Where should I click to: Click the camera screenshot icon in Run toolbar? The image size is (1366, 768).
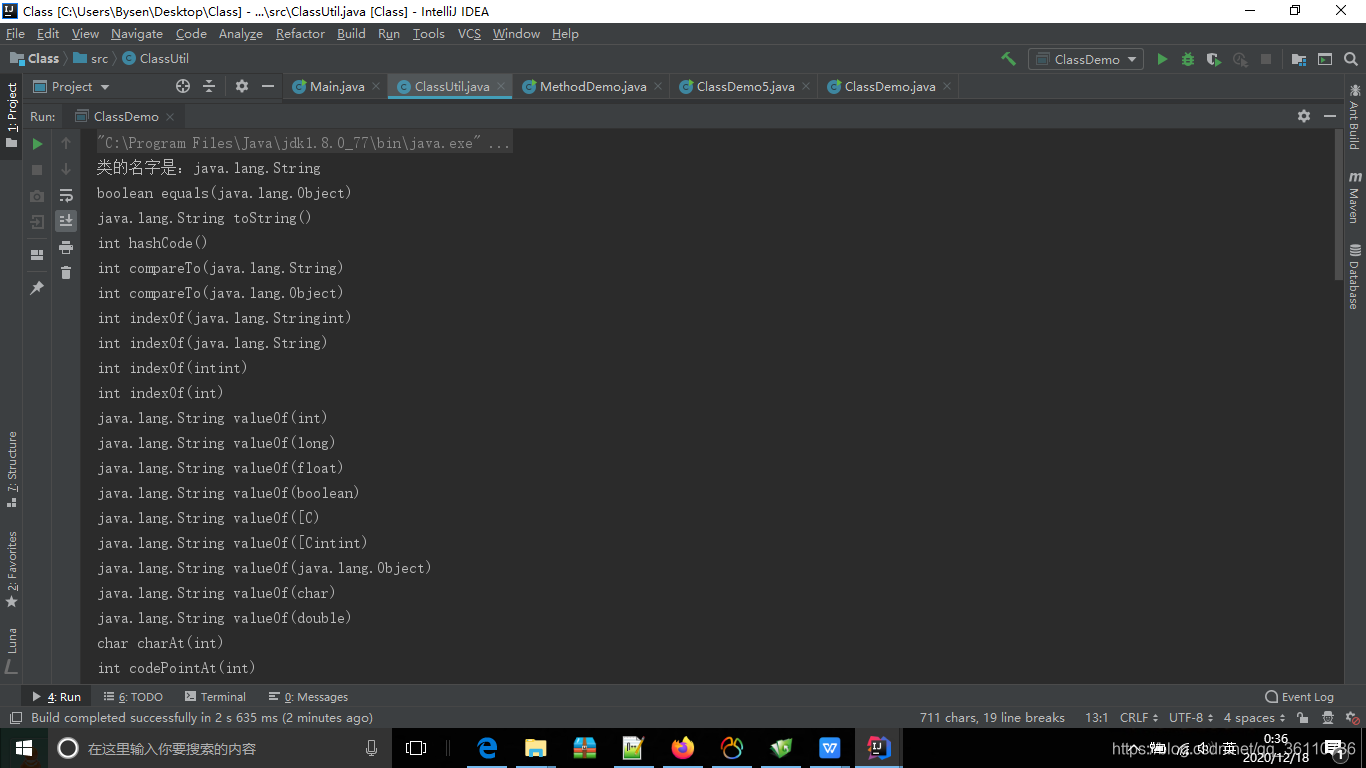tap(37, 195)
